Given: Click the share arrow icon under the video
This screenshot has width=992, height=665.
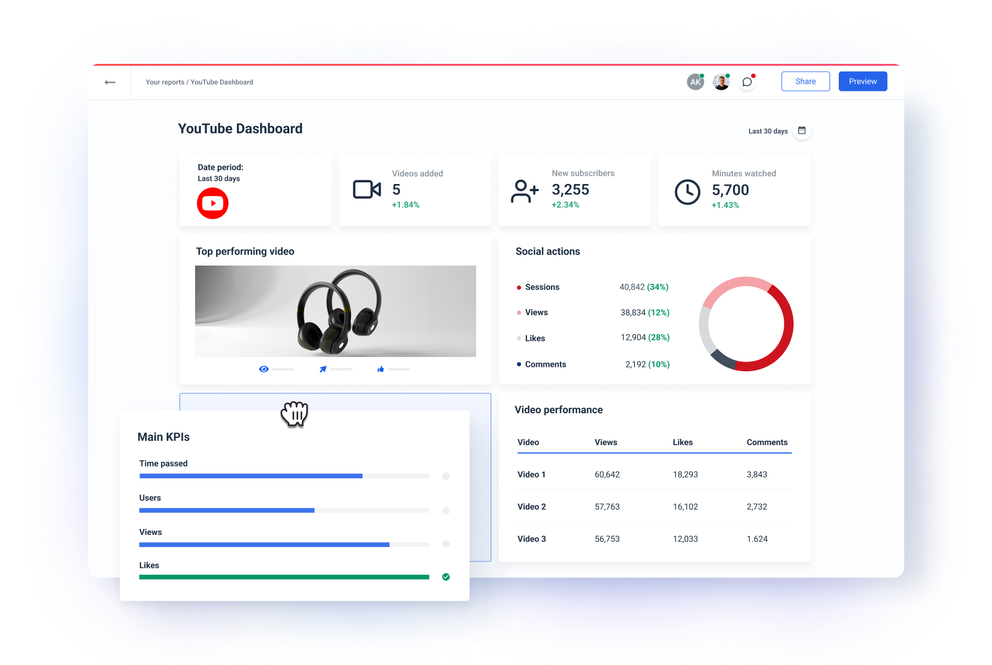Looking at the screenshot, I should 322,369.
